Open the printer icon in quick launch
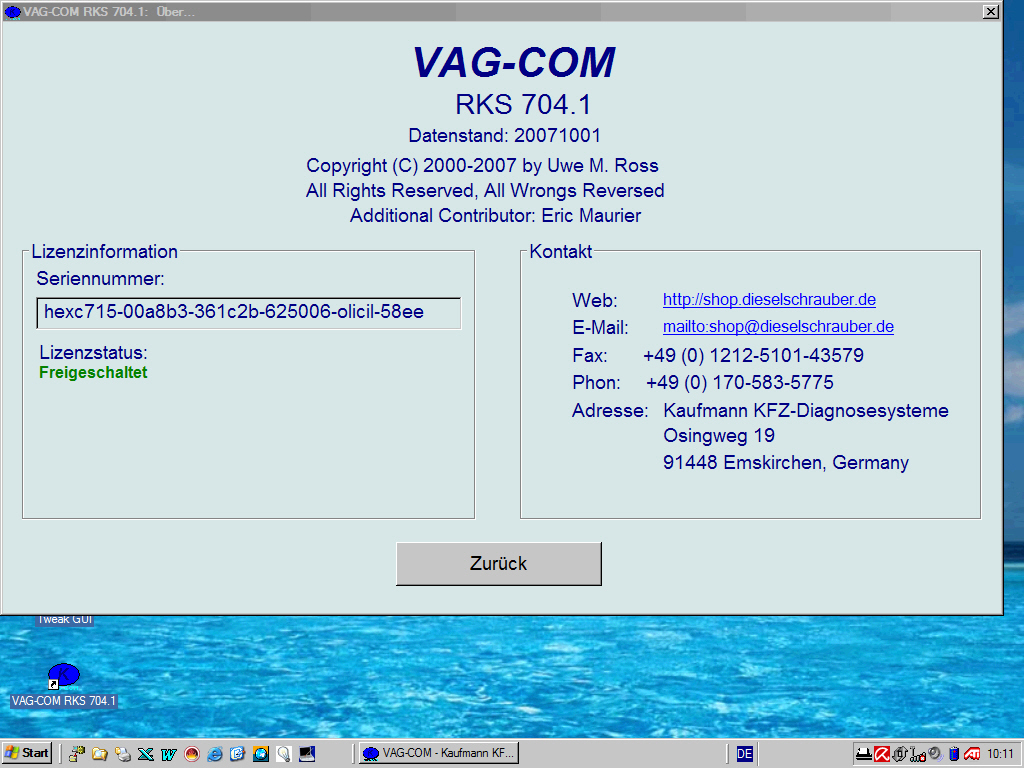1024x768 pixels. point(122,754)
